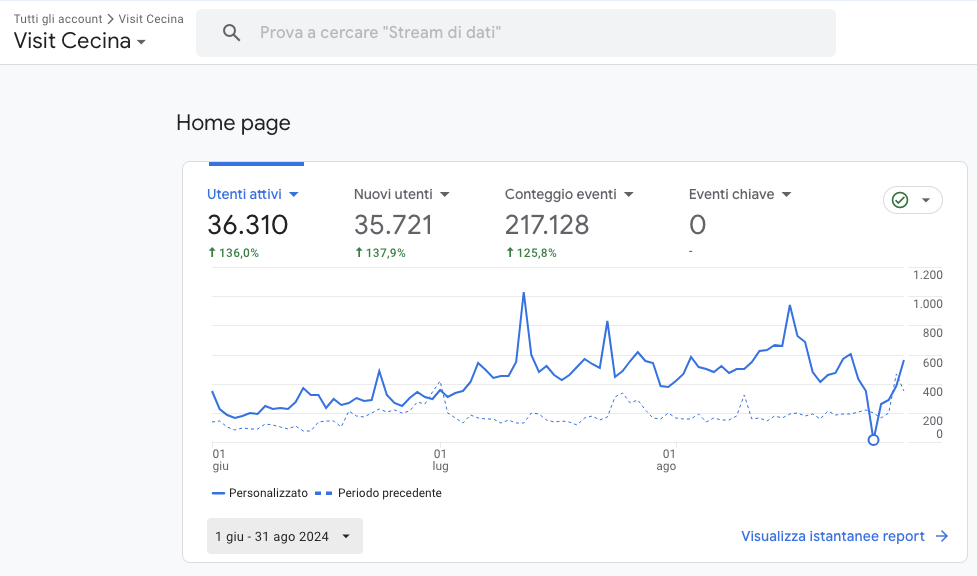The height and width of the screenshot is (576, 977).
Task: Click the breadcrumb chevron after Tutti gli account
Action: coord(110,19)
